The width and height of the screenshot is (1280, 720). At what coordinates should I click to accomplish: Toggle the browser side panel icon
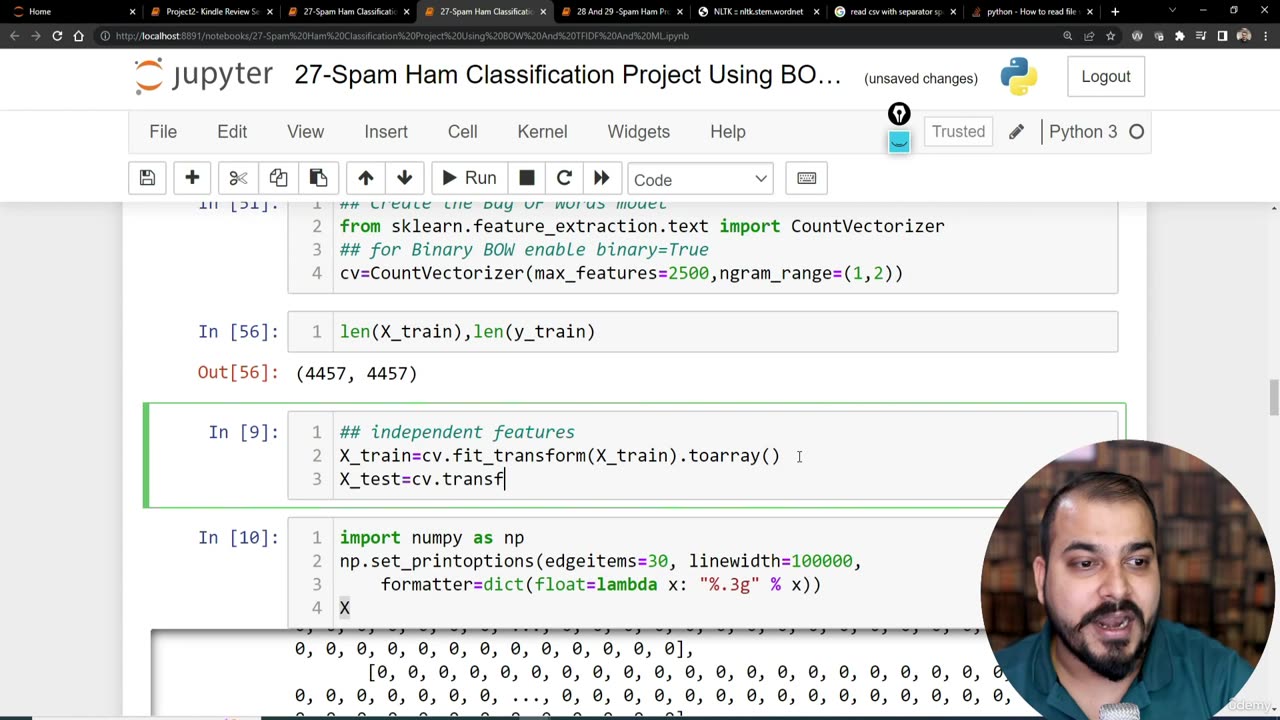(1222, 36)
